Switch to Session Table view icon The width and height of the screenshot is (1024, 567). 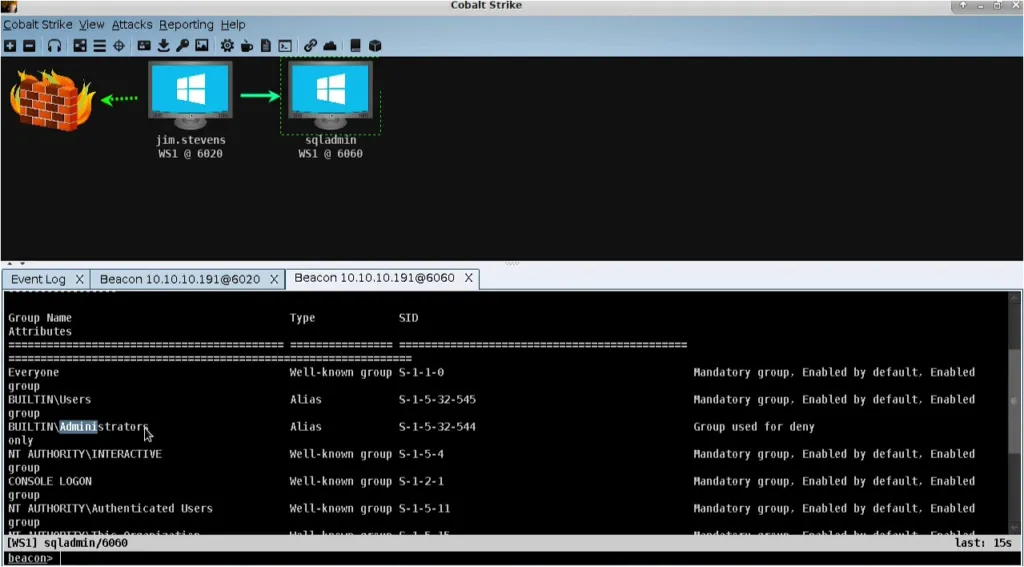pyautogui.click(x=99, y=46)
